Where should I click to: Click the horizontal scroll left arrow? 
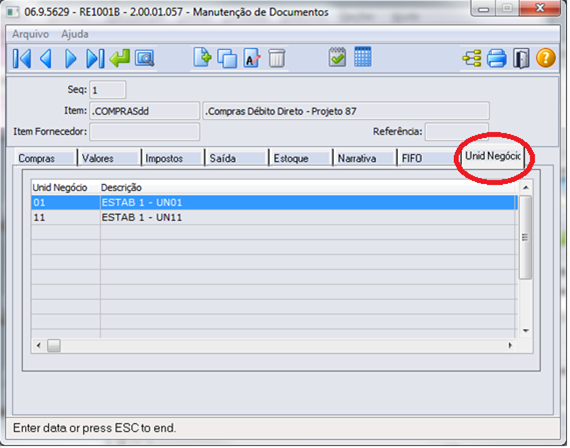pyautogui.click(x=39, y=345)
